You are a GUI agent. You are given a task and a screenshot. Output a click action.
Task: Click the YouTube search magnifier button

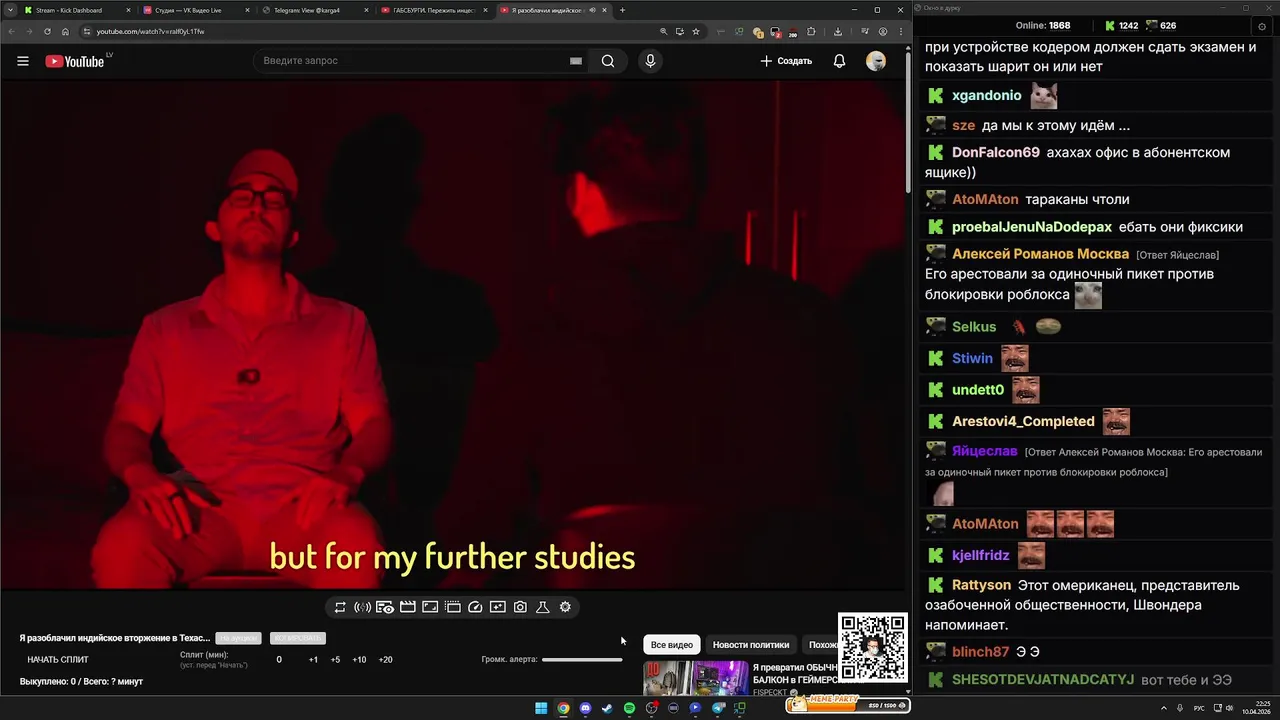(x=608, y=61)
